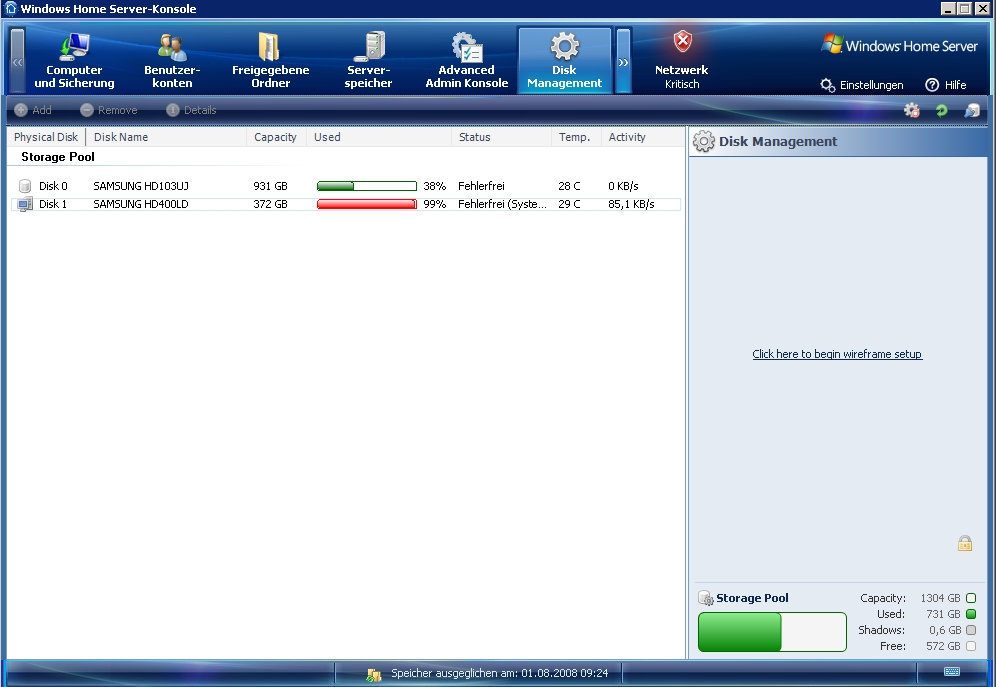996x687 pixels.
Task: Select the Disk Management tab
Action: 565,60
